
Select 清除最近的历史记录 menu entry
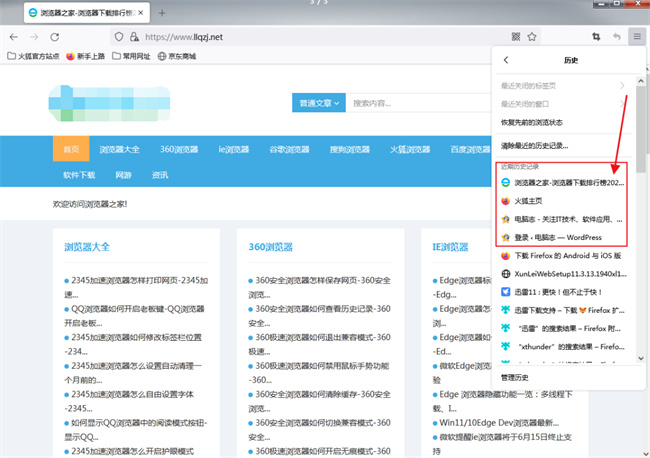(563, 146)
